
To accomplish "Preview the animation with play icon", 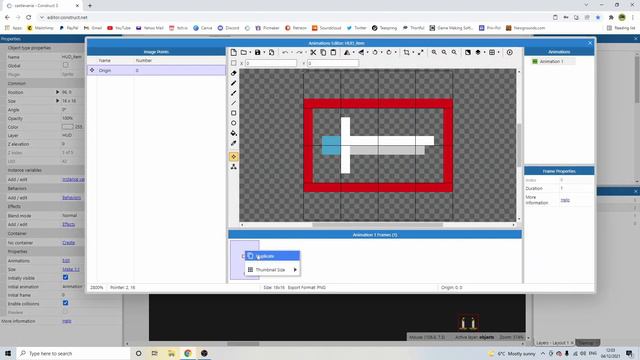I will pyautogui.click(x=510, y=52).
